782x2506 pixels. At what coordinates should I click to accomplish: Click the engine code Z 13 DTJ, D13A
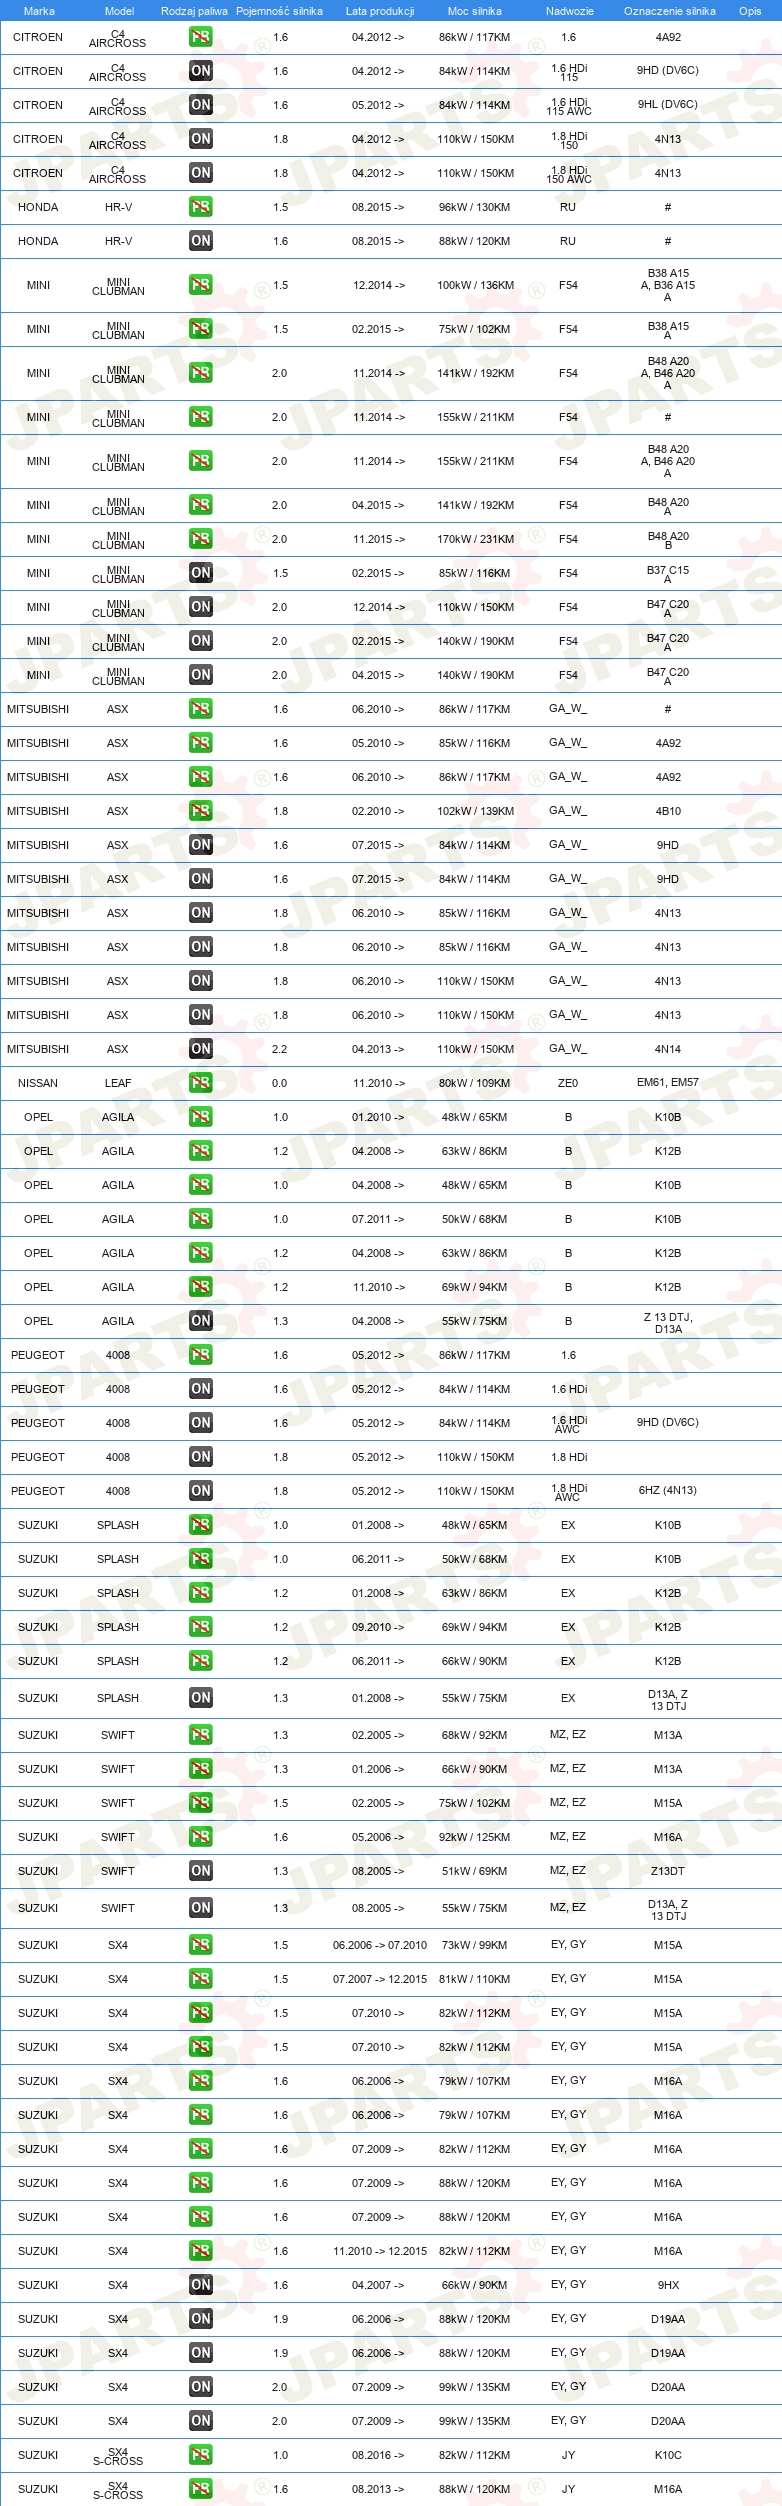pos(668,1323)
